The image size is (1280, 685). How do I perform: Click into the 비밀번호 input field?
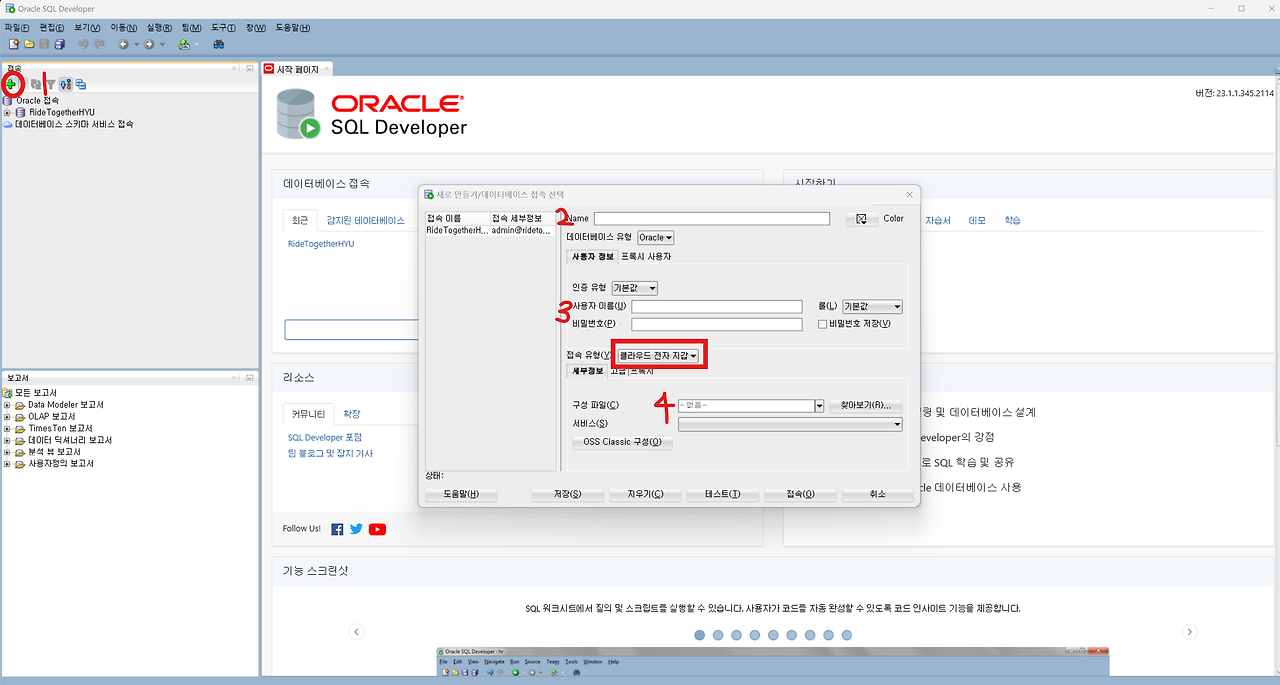tap(717, 324)
